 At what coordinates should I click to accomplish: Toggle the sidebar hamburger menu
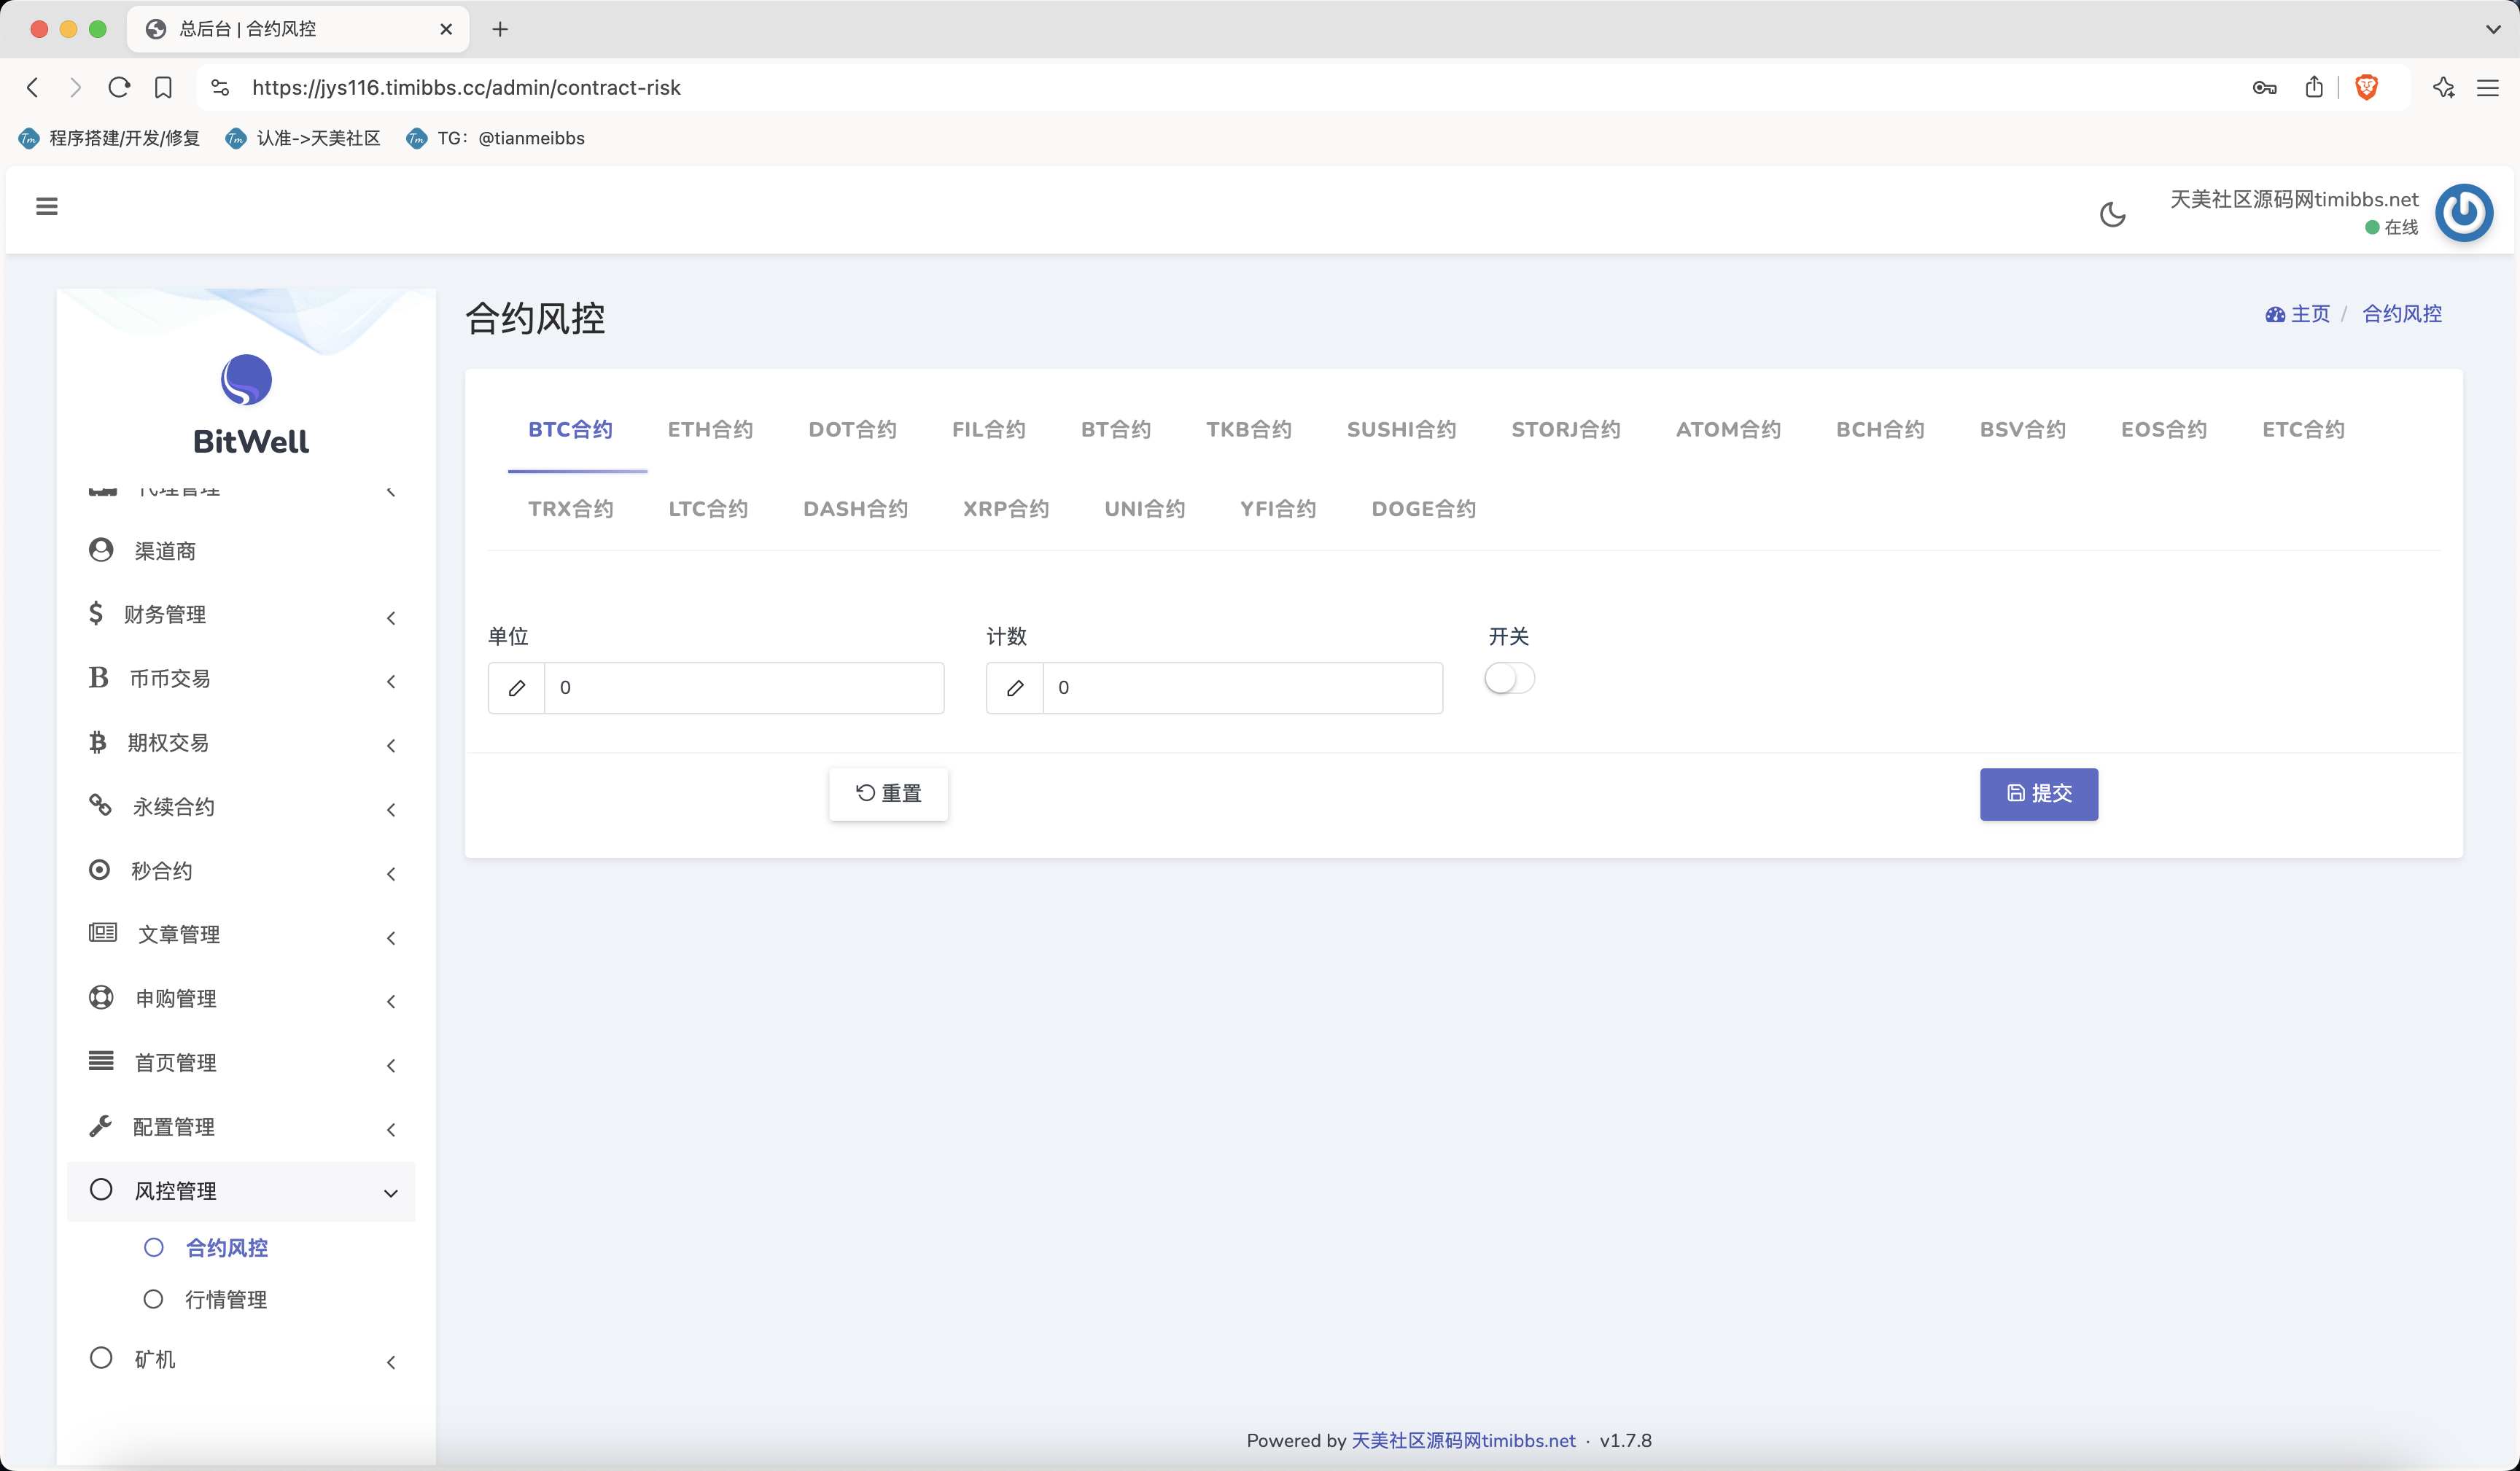pos(46,207)
